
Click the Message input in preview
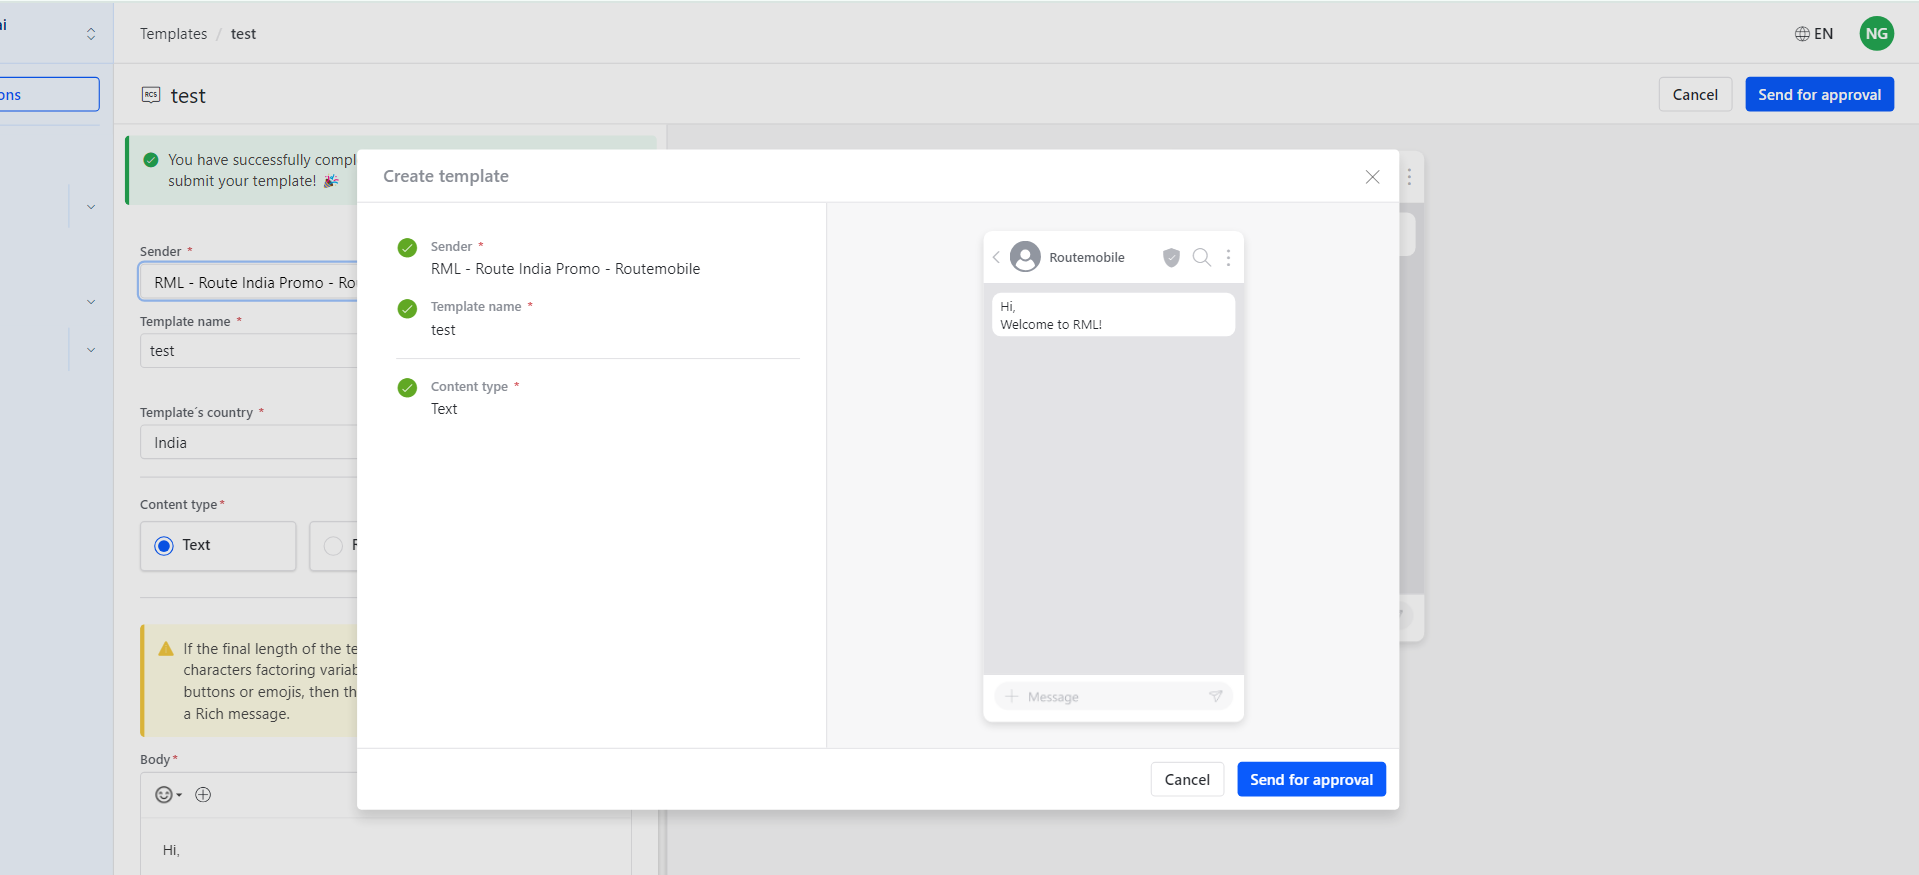point(1113,696)
